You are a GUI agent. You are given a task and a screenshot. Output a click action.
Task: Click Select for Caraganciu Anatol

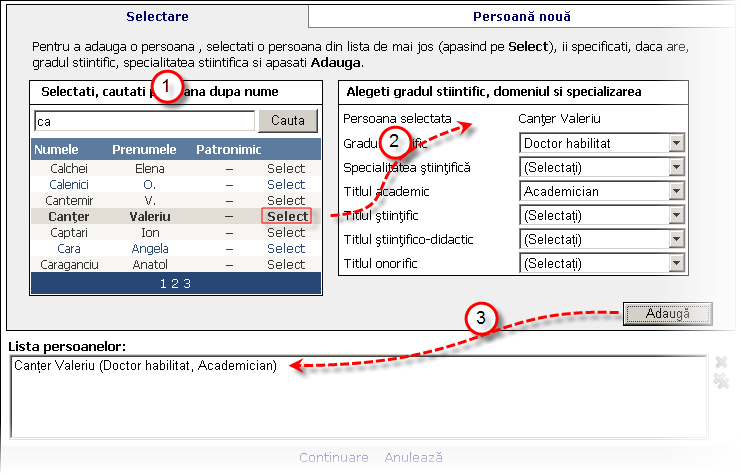[286, 264]
